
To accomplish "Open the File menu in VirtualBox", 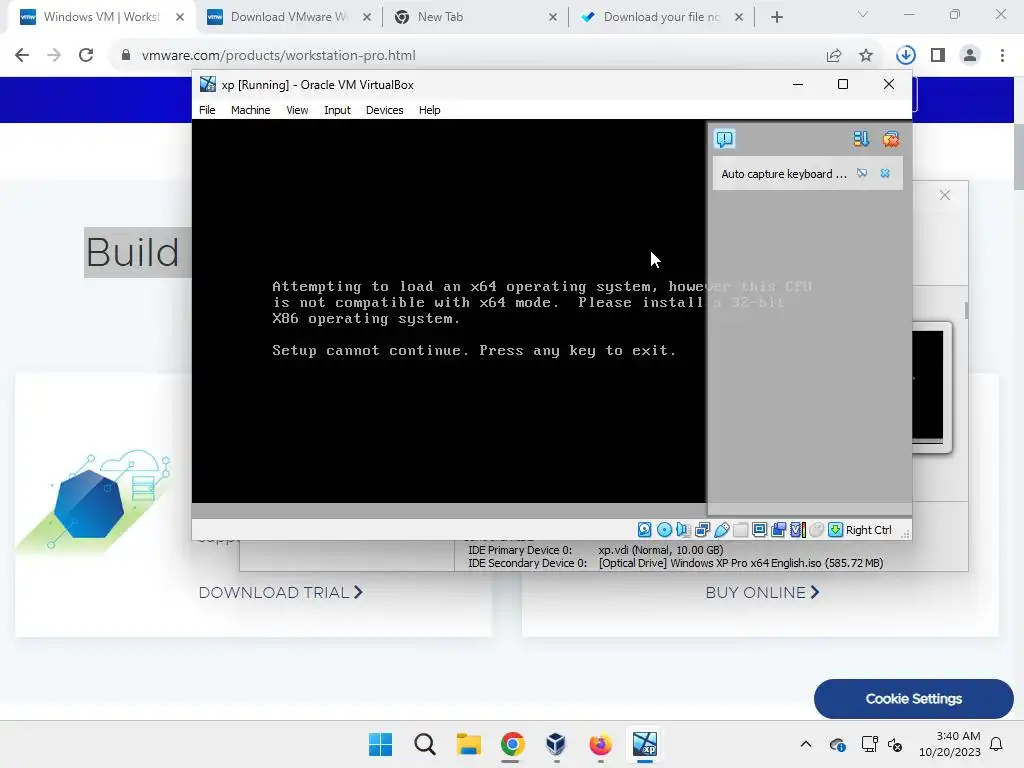I will tap(207, 110).
